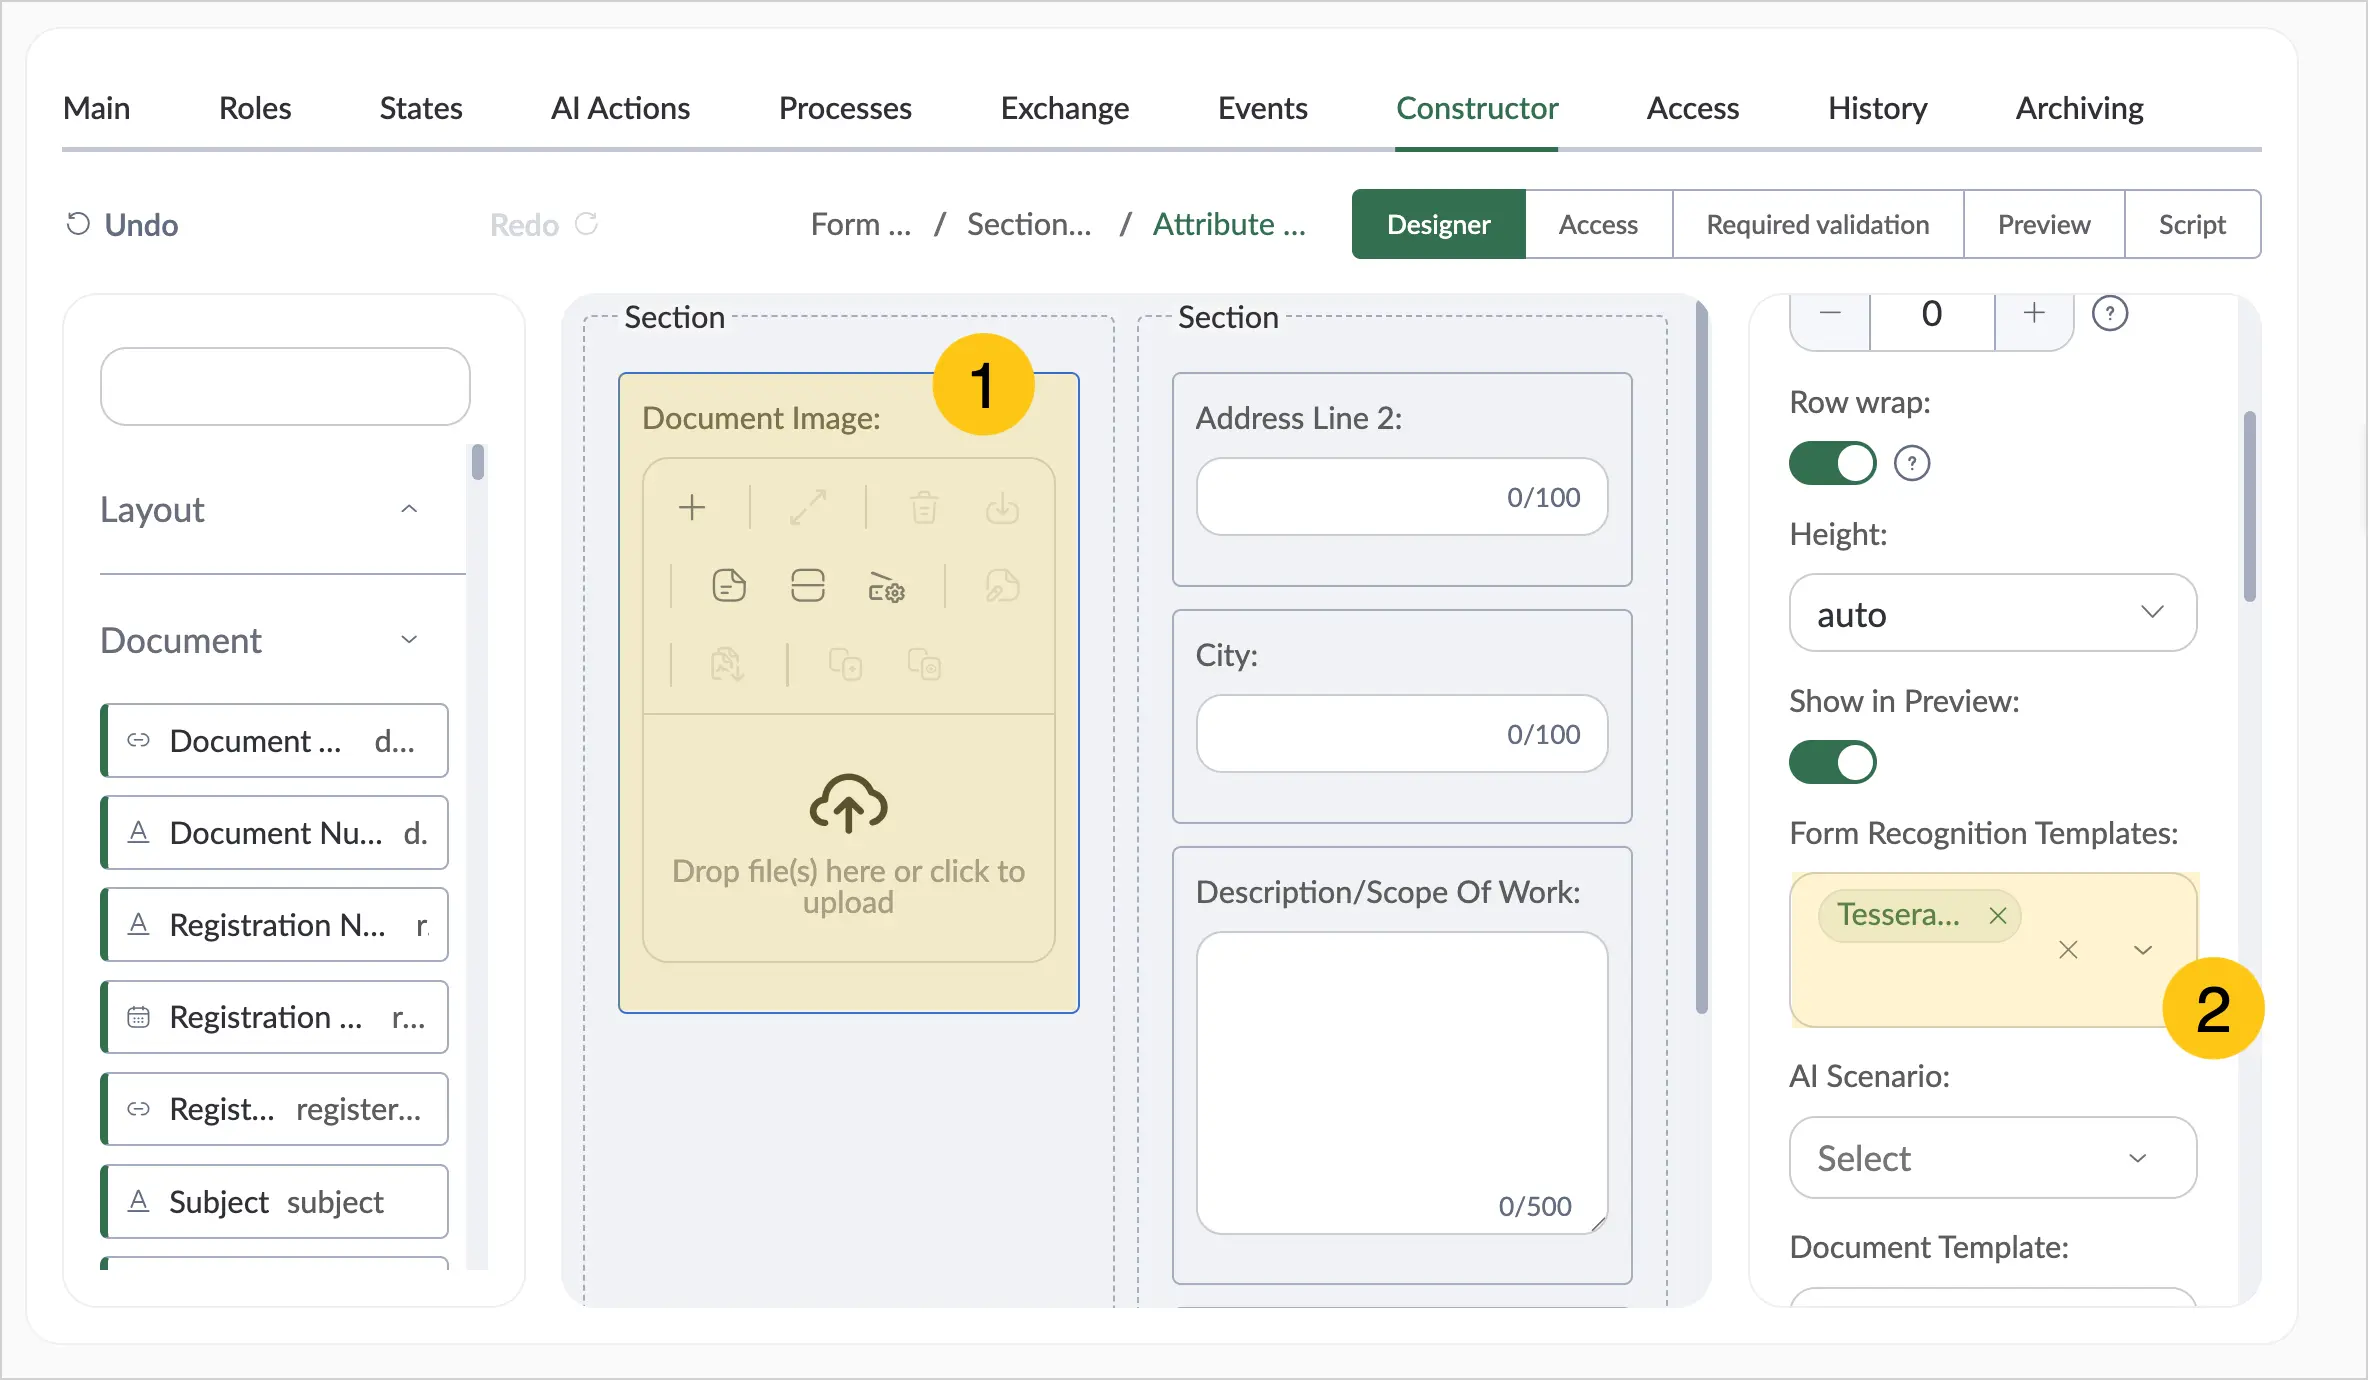The height and width of the screenshot is (1380, 2368).
Task: Open the Script mode
Action: pos(2191,224)
